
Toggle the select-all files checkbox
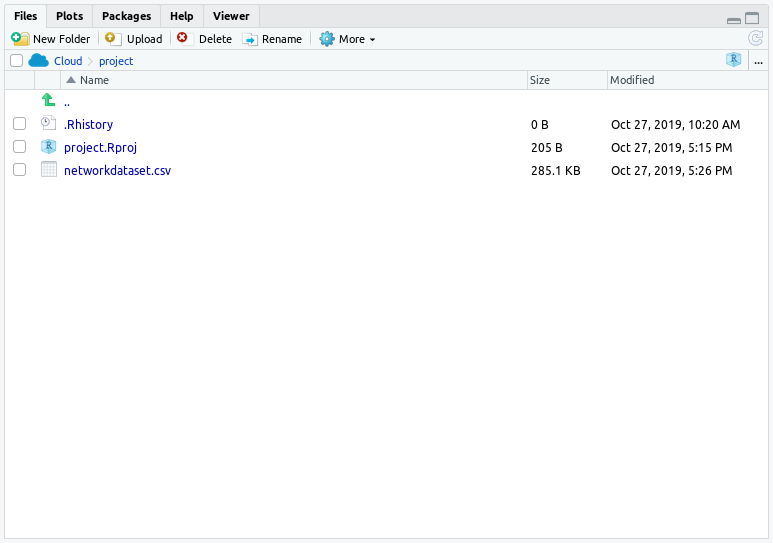pos(16,61)
